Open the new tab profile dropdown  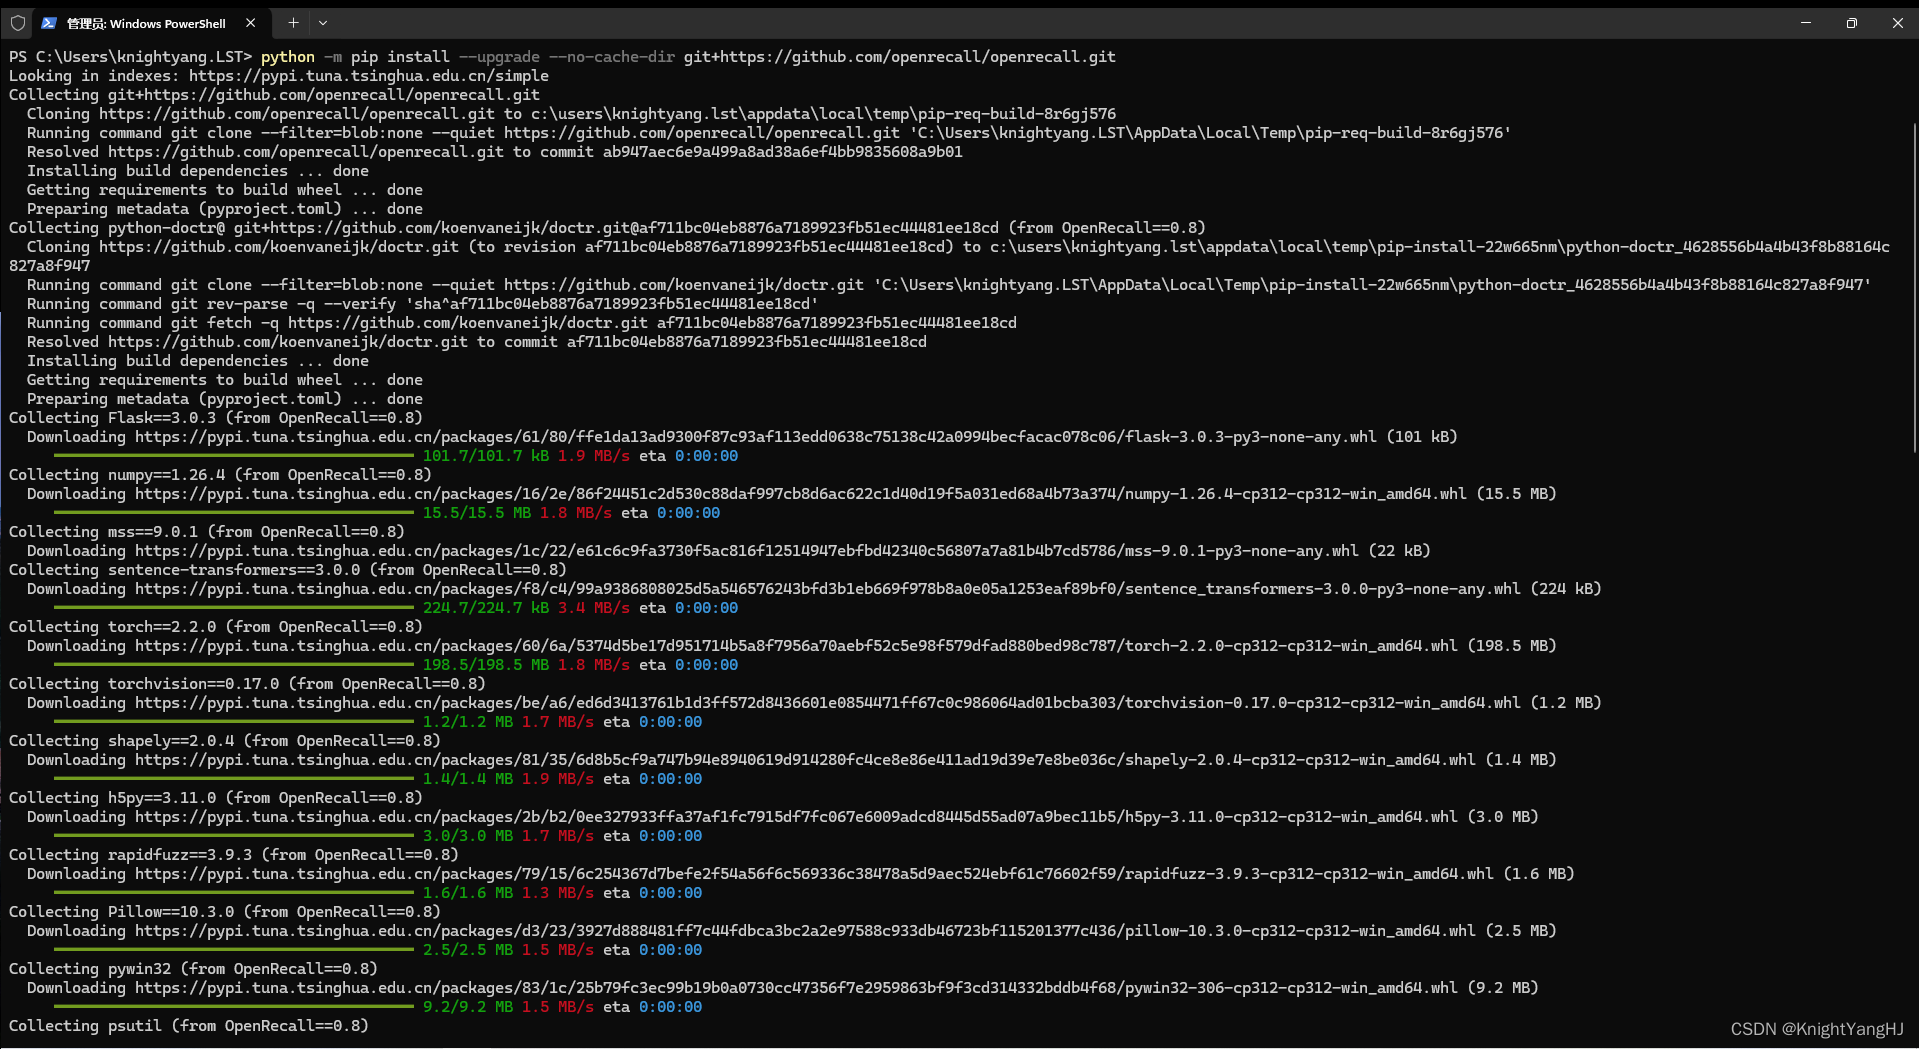coord(323,23)
